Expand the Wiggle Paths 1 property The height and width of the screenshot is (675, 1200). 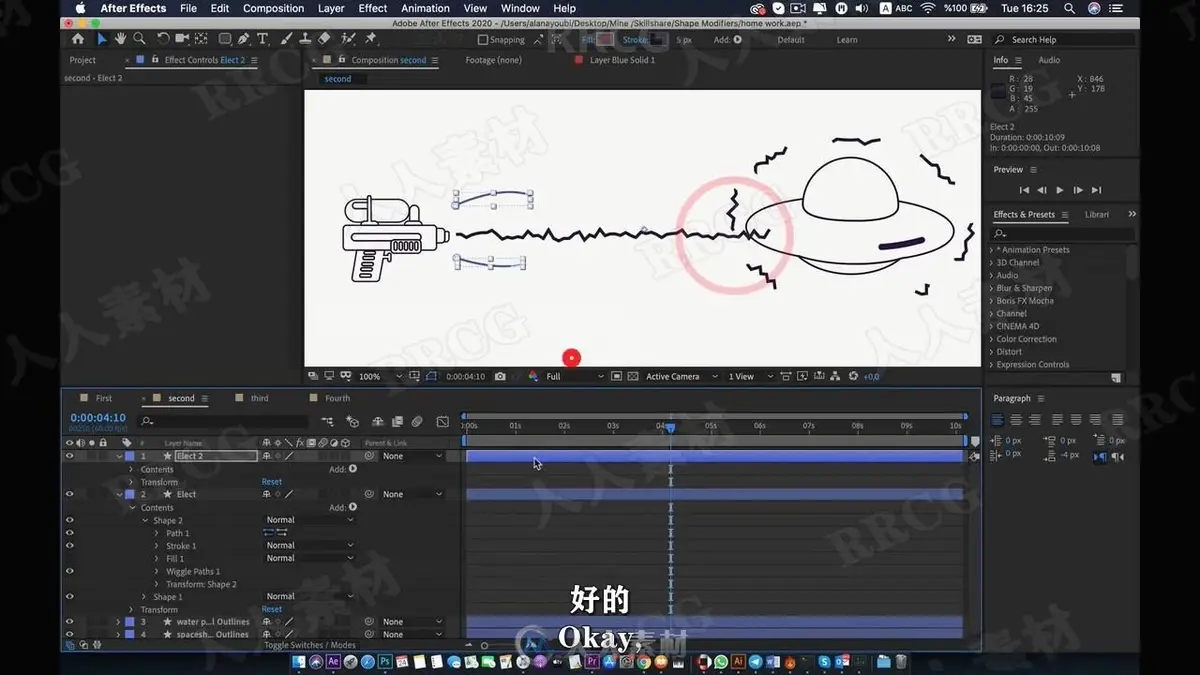coord(157,571)
